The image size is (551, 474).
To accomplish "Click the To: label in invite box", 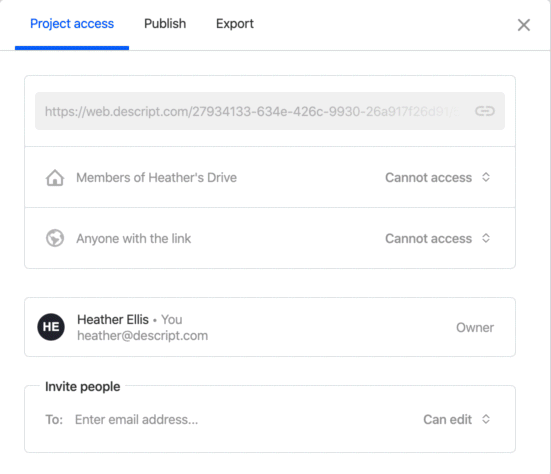I will coord(54,420).
